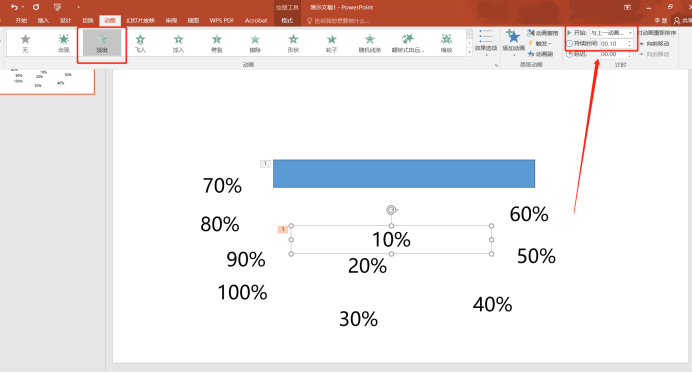Screen dimensions: 692x373
Task: Click the user account name 李慧
Action: 660,20
